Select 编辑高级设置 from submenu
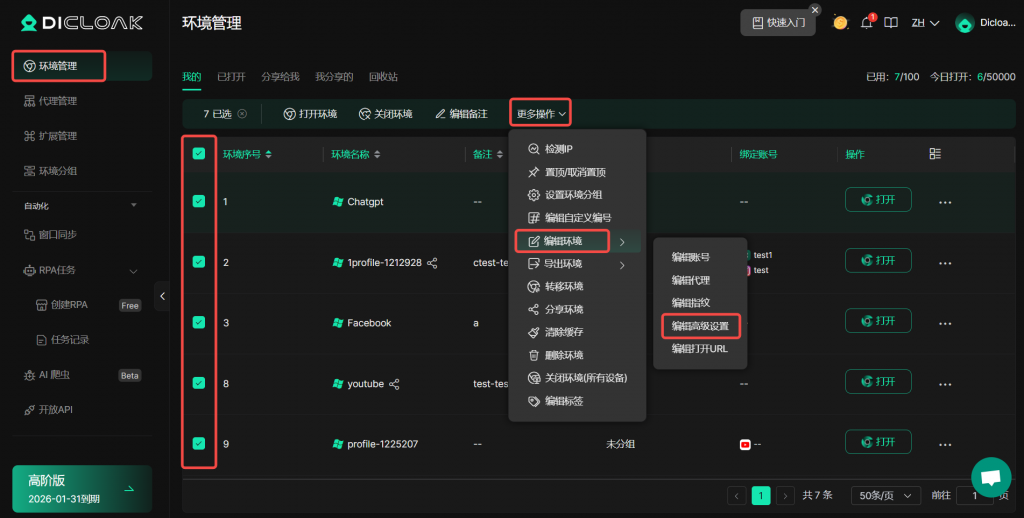Image resolution: width=1024 pixels, height=518 pixels. (699, 326)
